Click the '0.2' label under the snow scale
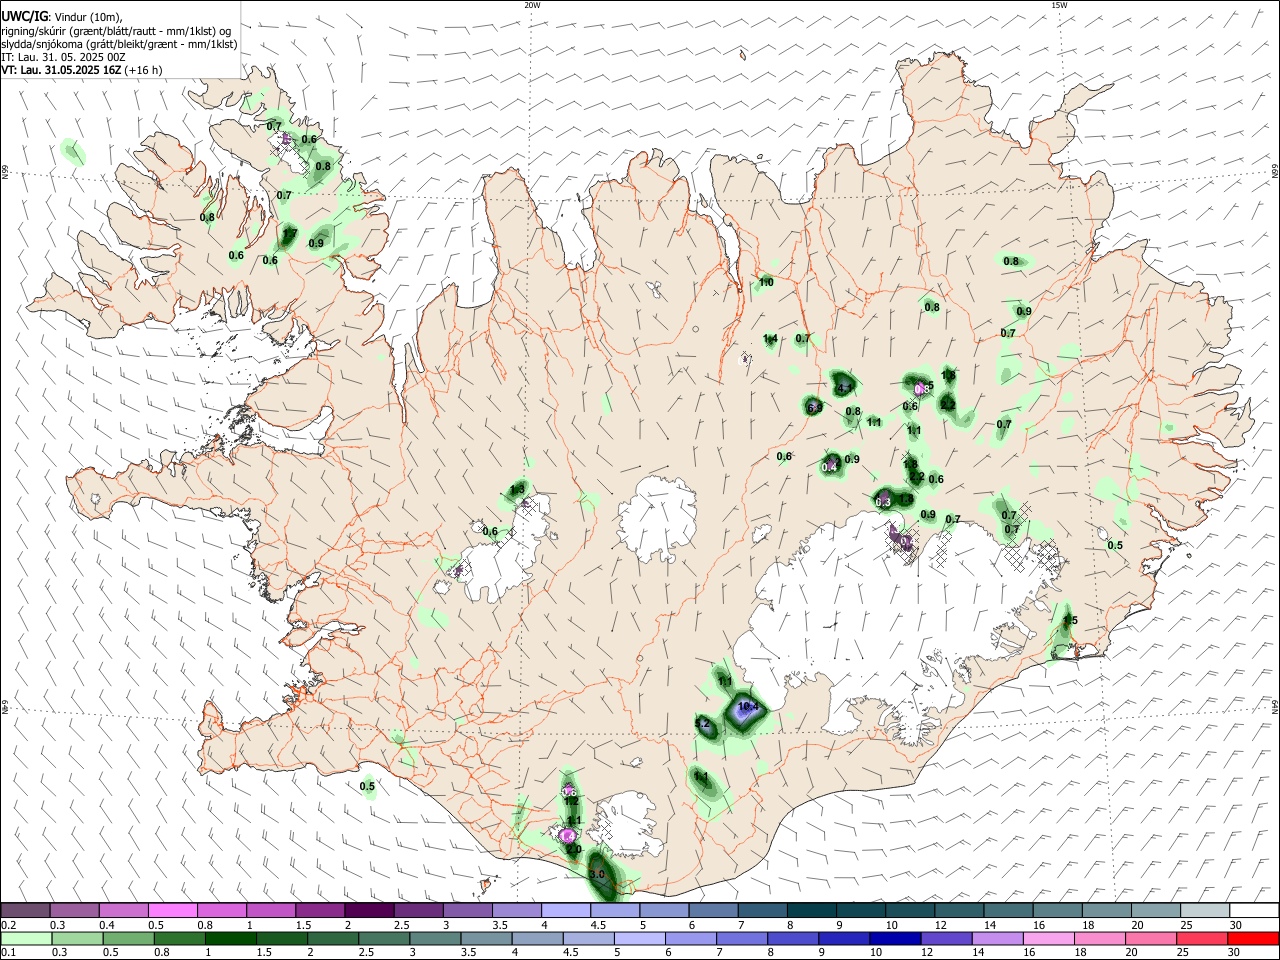 [x=9, y=925]
